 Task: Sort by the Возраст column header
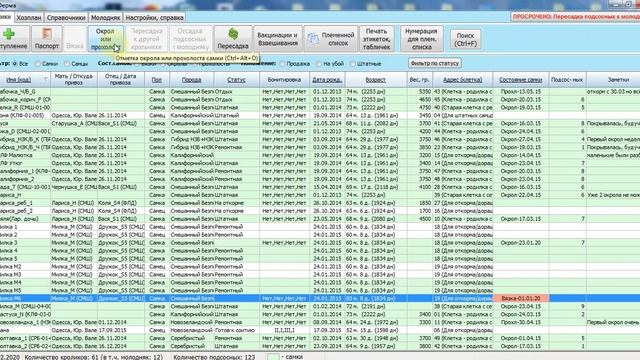click(376, 80)
